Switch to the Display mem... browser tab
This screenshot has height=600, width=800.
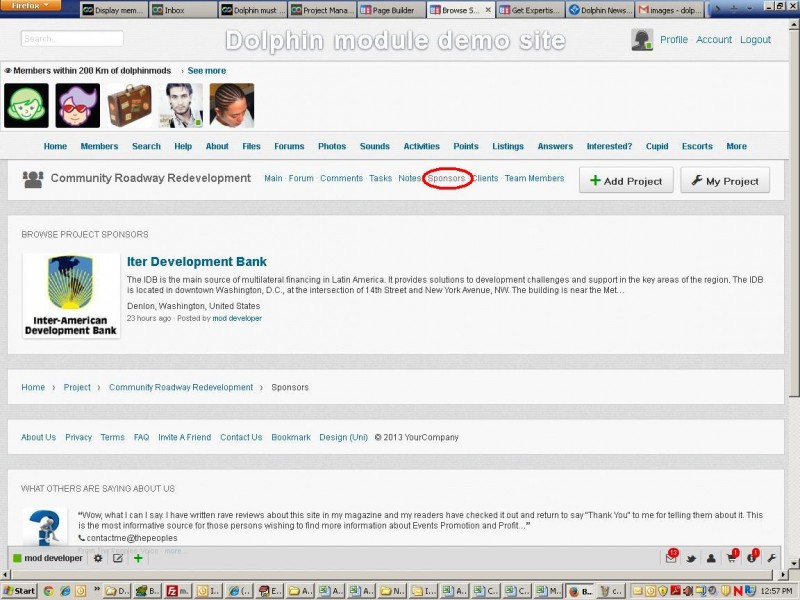tap(114, 10)
